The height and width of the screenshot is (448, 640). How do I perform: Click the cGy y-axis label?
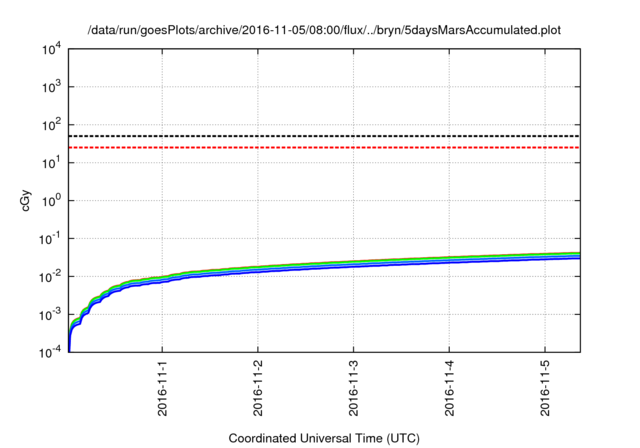tap(25, 201)
